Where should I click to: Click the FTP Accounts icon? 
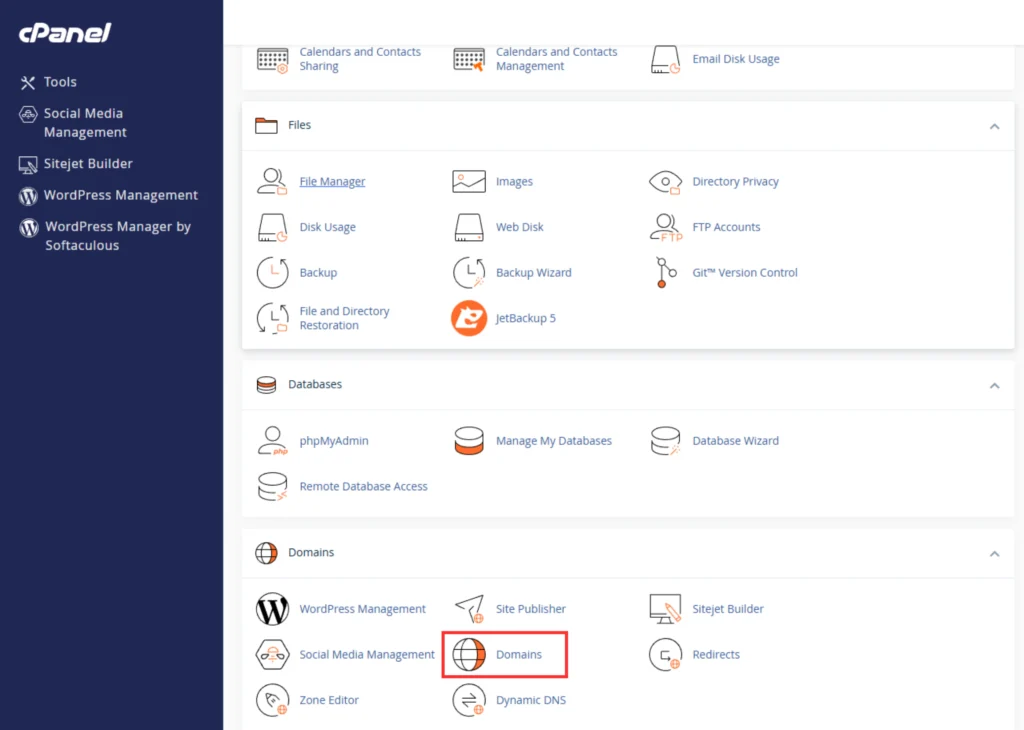pyautogui.click(x=665, y=227)
